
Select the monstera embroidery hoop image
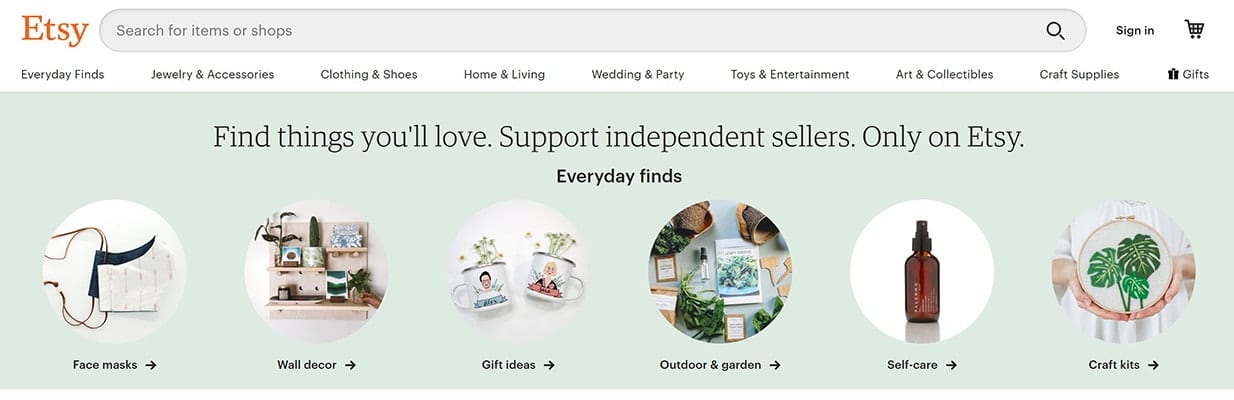[1123, 271]
